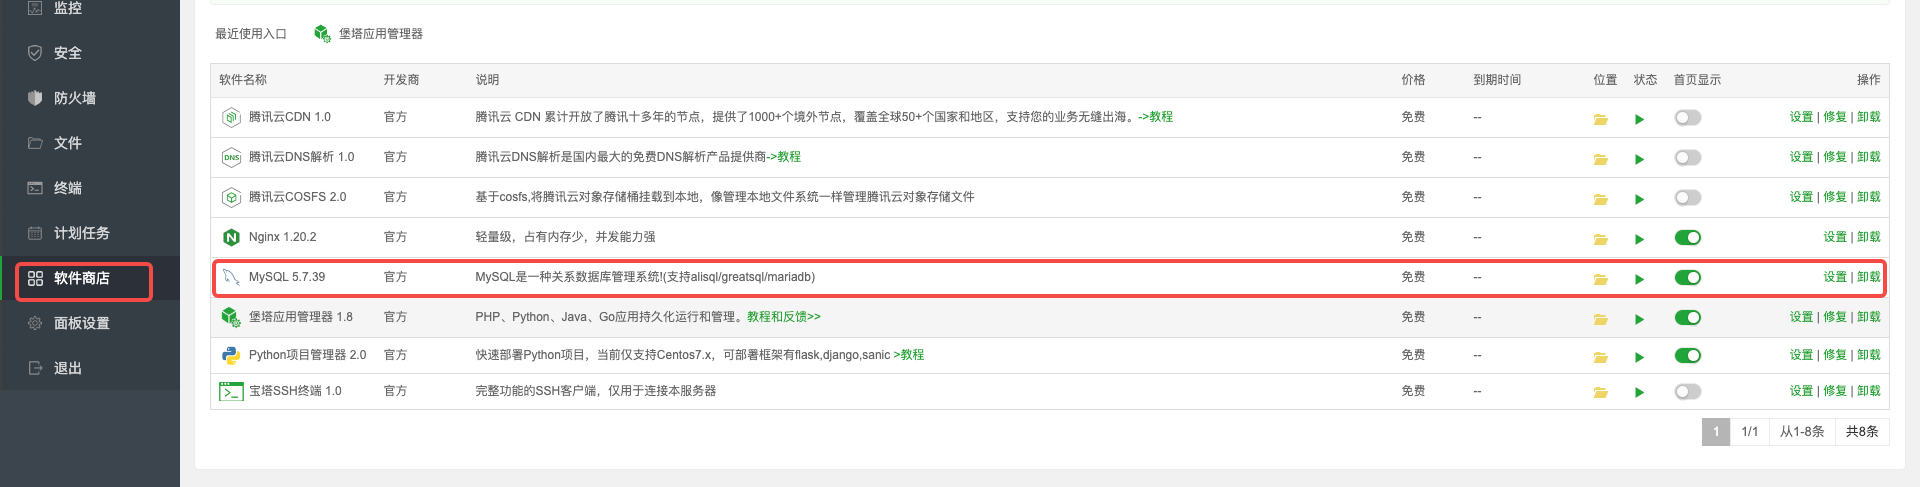Click the status play icon for 堡塔应用管理器
1920x487 pixels.
[x=1639, y=319]
